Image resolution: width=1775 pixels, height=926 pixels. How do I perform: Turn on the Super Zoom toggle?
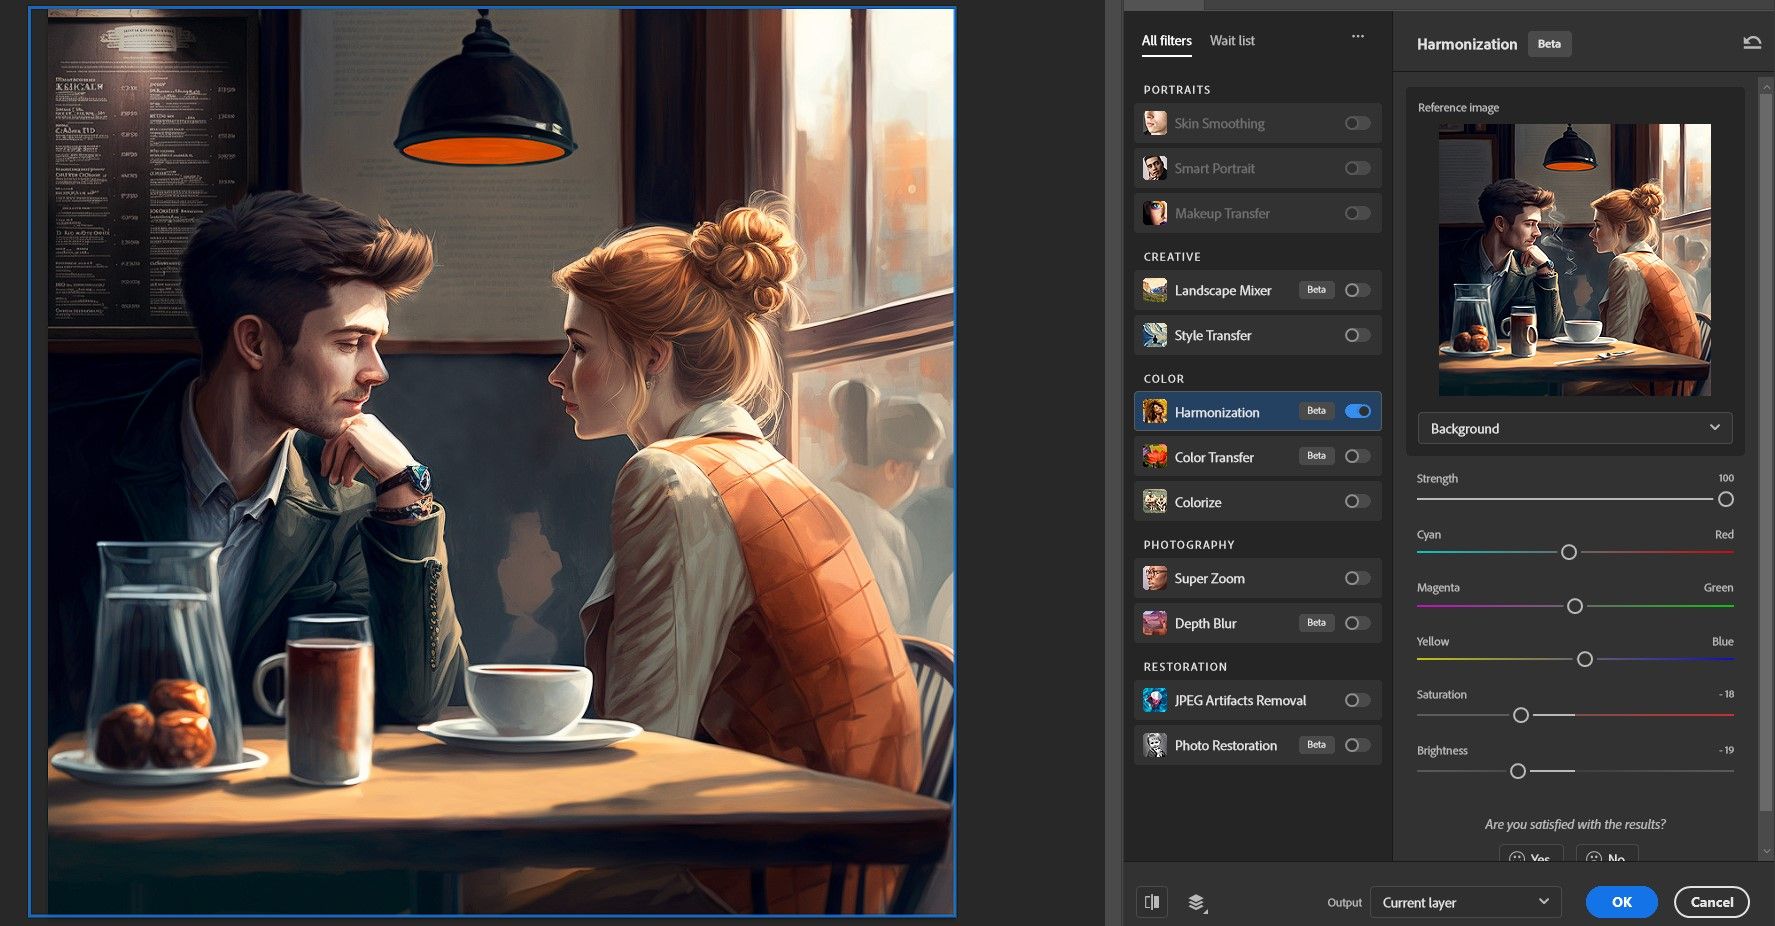click(1357, 578)
